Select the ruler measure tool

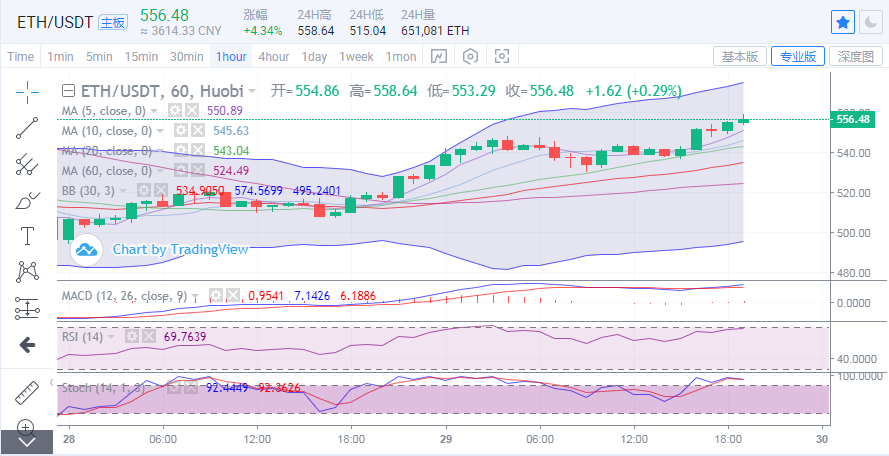click(x=27, y=392)
